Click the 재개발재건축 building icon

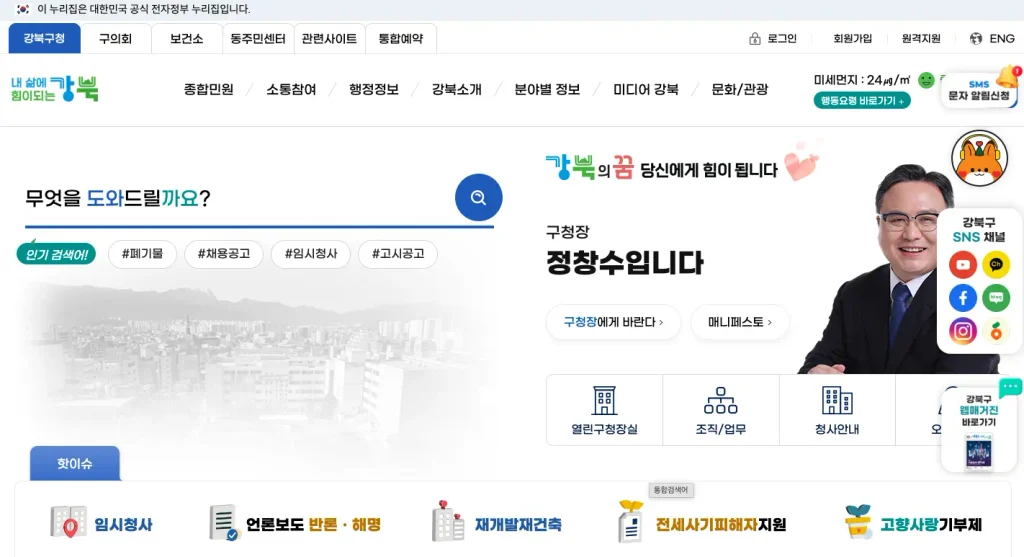coord(447,521)
